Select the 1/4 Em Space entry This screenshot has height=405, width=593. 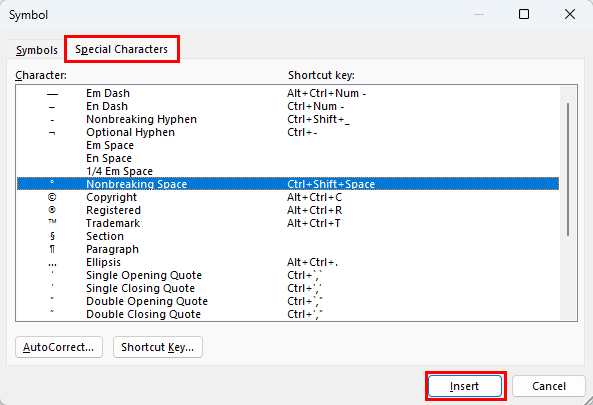coord(287,171)
